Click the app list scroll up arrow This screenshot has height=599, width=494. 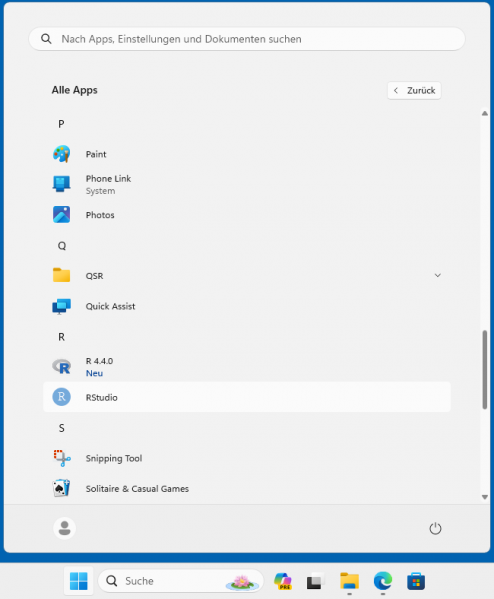point(484,113)
